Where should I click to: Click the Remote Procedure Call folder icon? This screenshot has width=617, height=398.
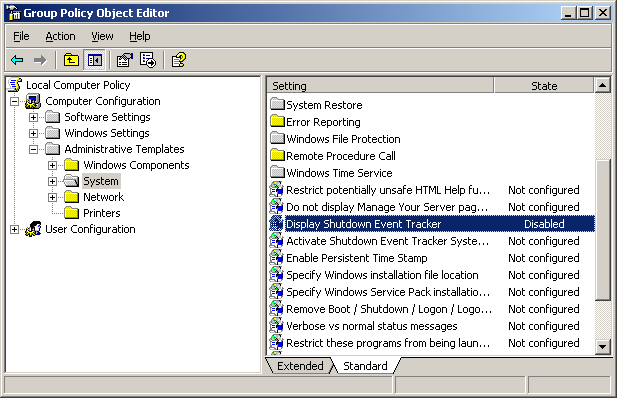(277, 155)
